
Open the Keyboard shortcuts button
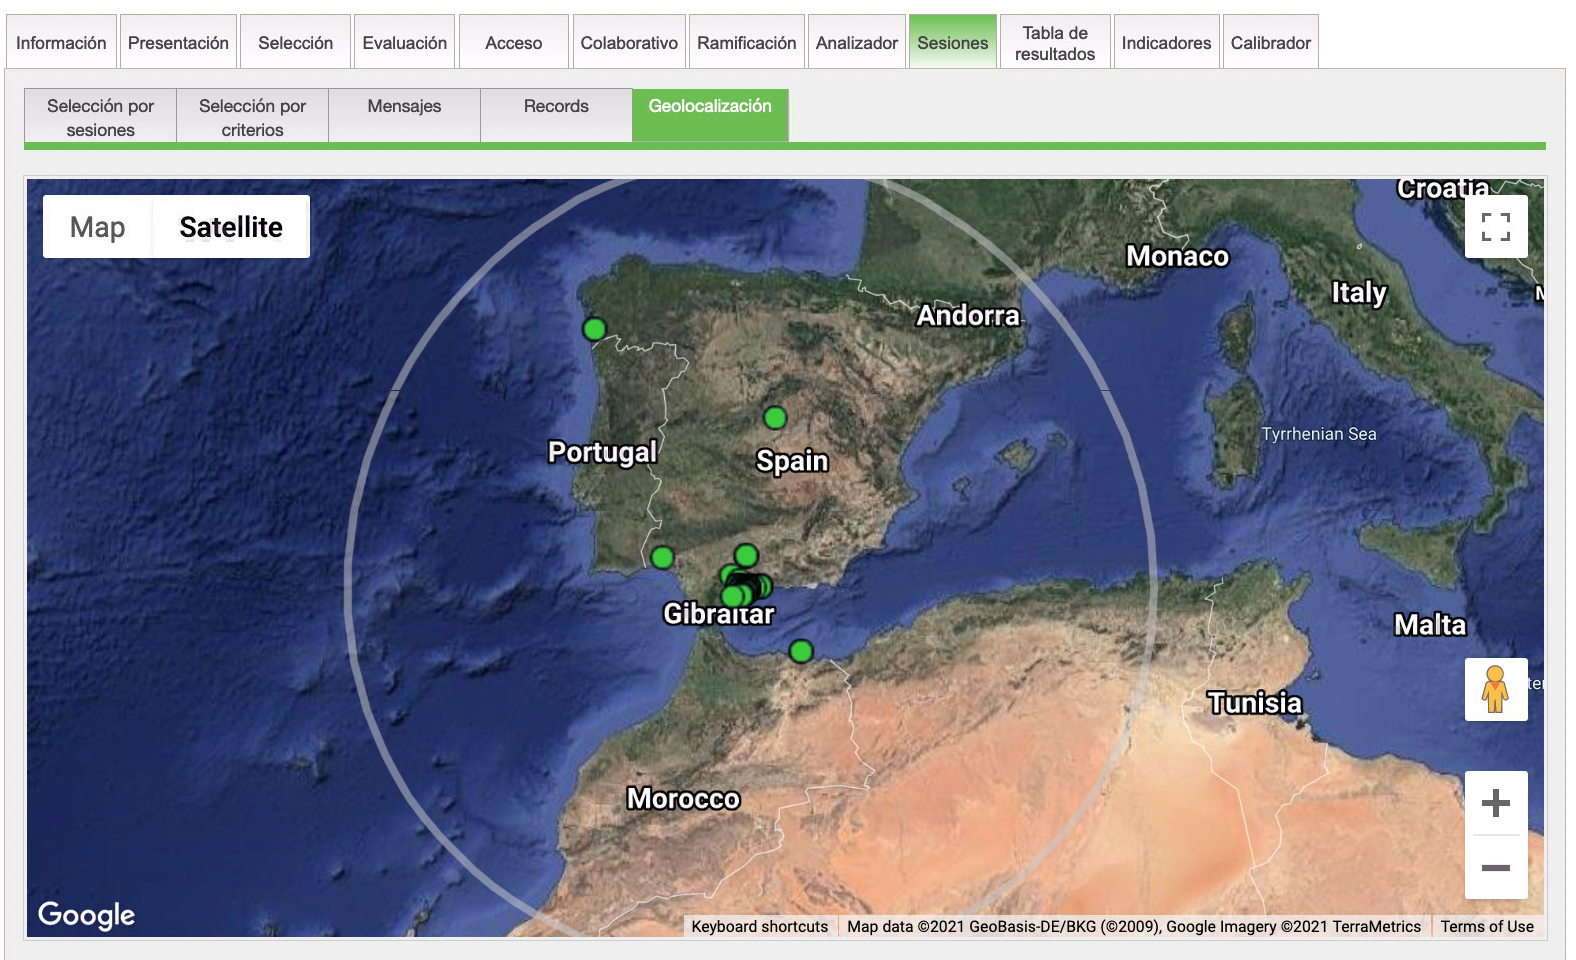[x=759, y=926]
